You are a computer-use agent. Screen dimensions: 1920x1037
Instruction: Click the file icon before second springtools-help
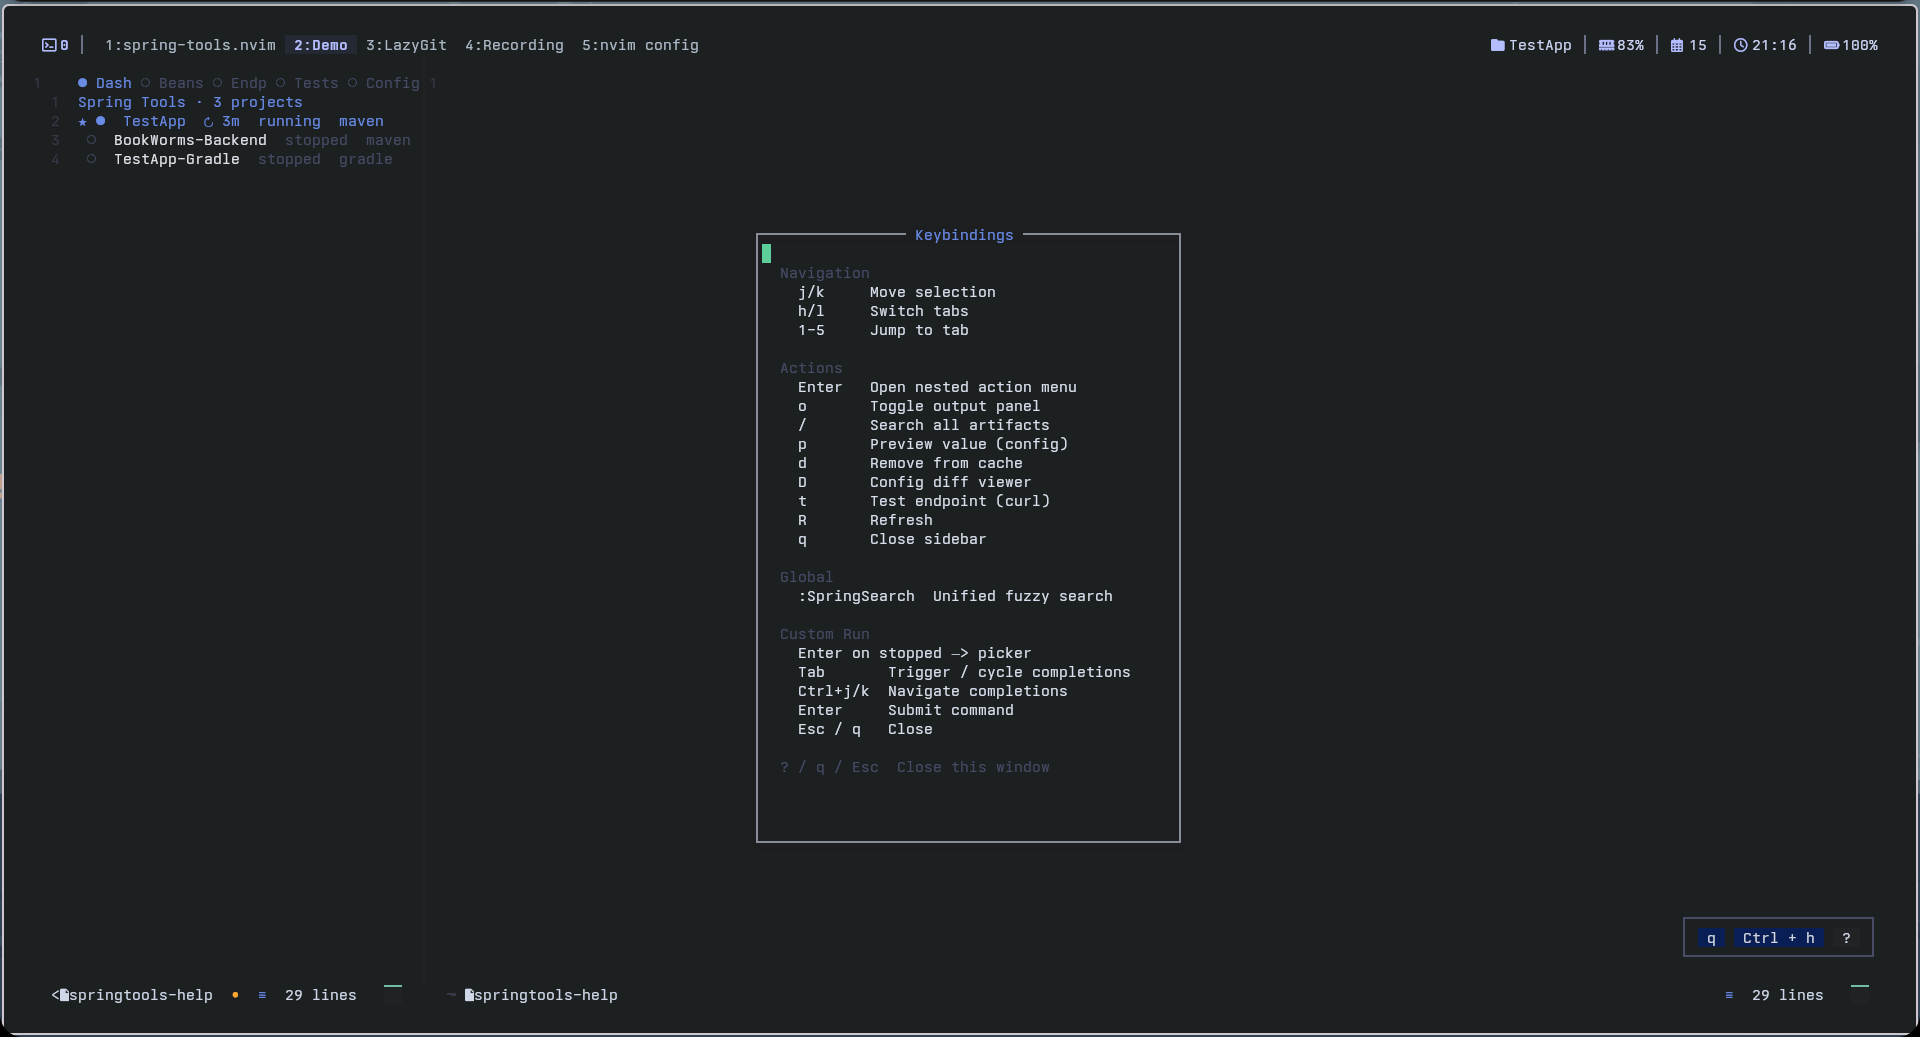[x=469, y=995]
